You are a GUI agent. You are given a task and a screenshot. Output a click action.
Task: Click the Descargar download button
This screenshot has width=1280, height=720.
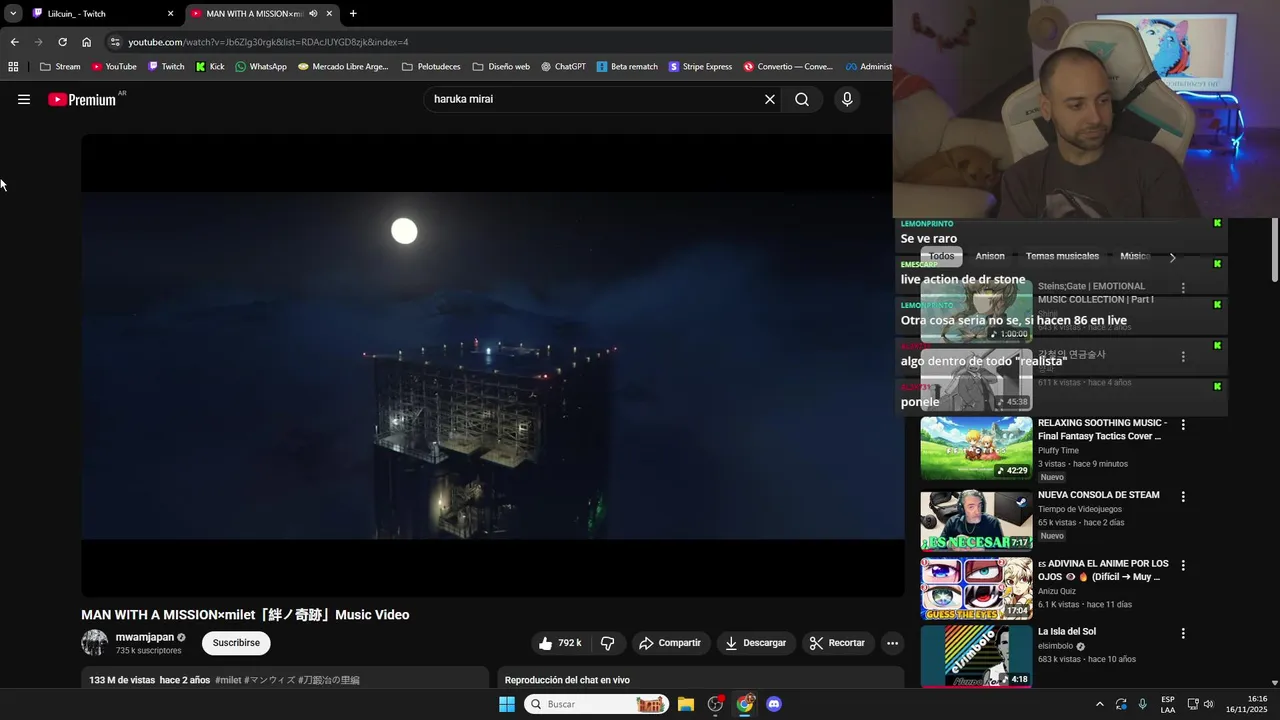click(x=756, y=643)
